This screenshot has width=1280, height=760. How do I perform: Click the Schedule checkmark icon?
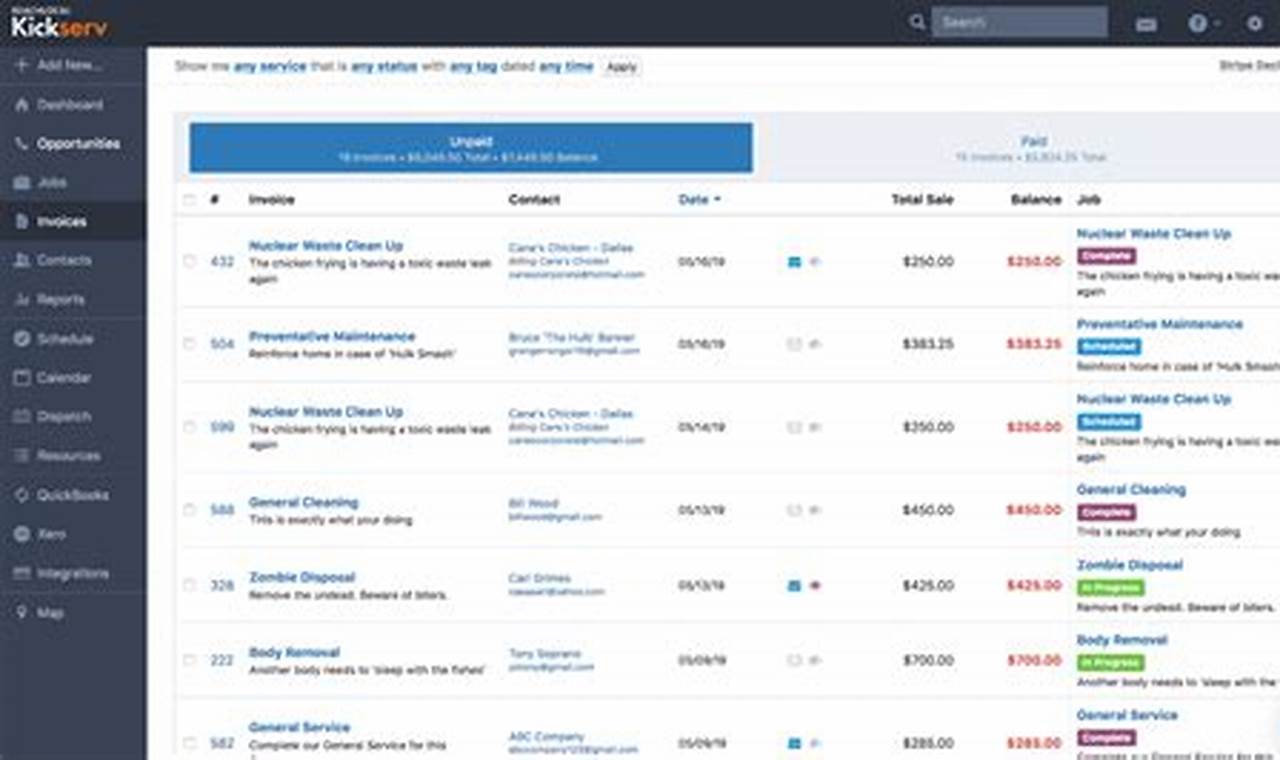pos(22,338)
